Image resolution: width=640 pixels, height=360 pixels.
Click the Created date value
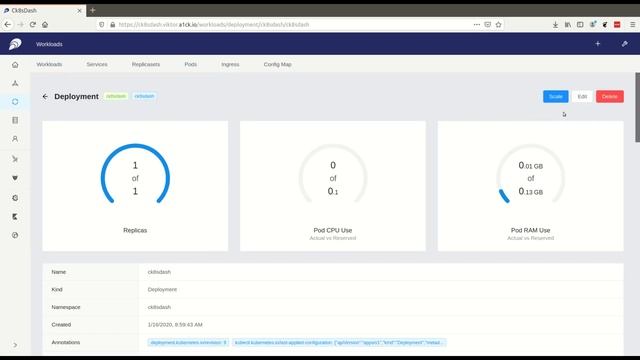tap(175, 325)
